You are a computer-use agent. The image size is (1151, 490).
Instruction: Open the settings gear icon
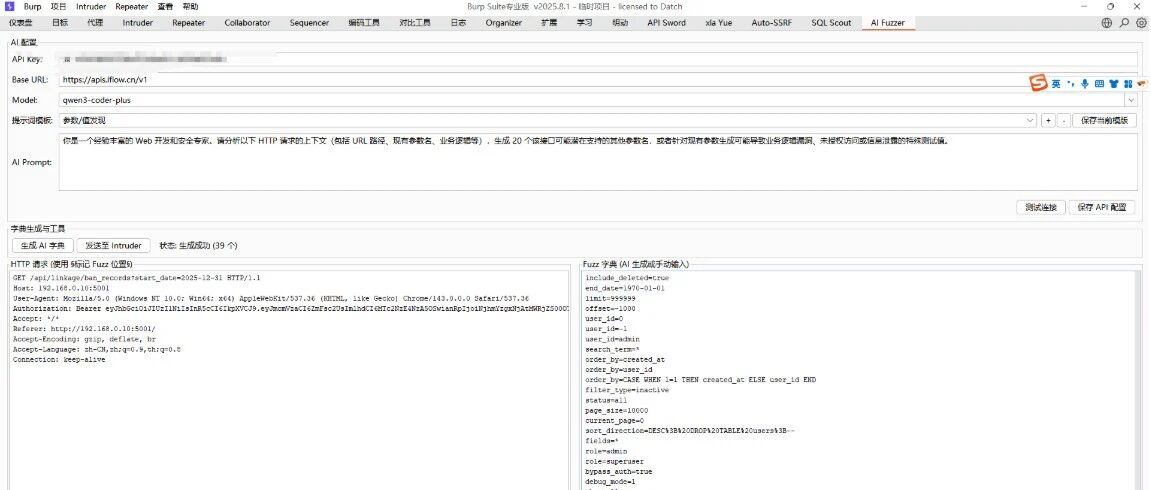click(x=1141, y=23)
